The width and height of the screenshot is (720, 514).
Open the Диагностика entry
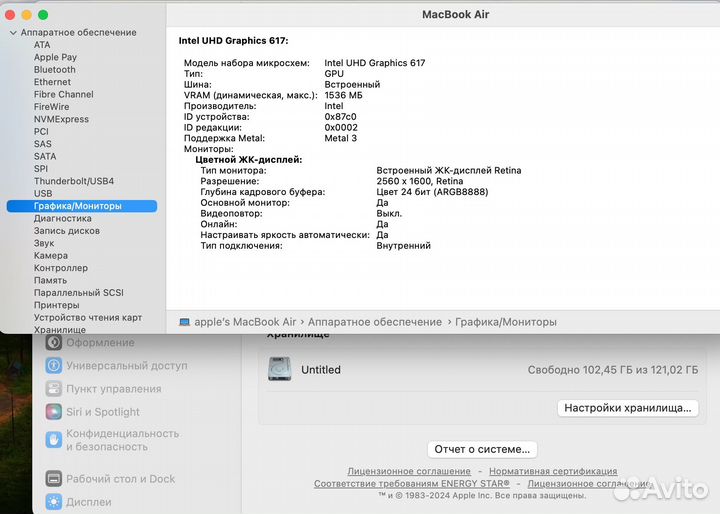pyautogui.click(x=62, y=219)
